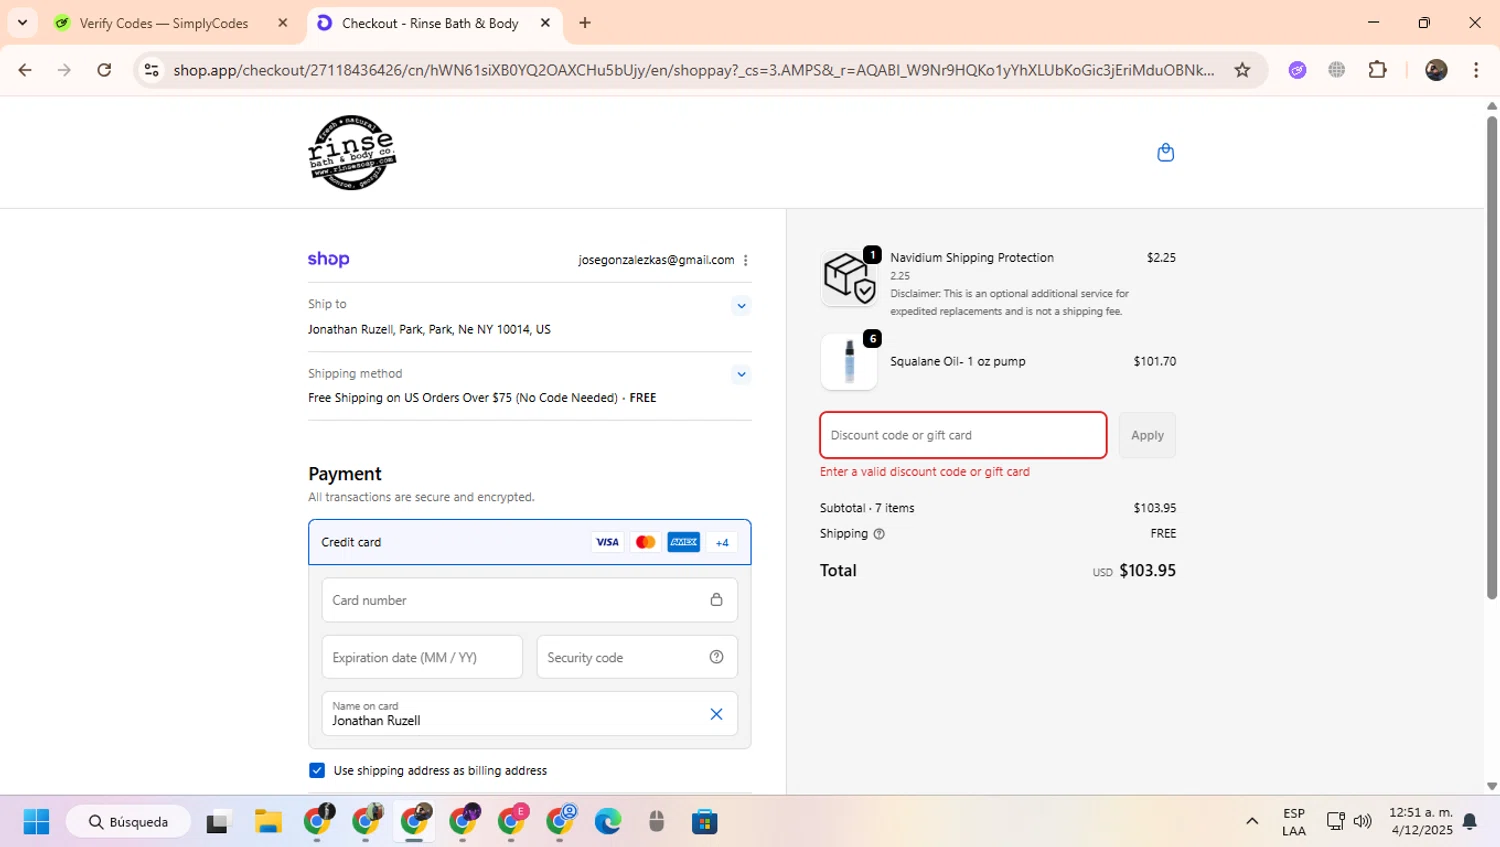Viewport: 1500px width, 847px height.
Task: Focus the Discount code or gift card field
Action: 963,435
